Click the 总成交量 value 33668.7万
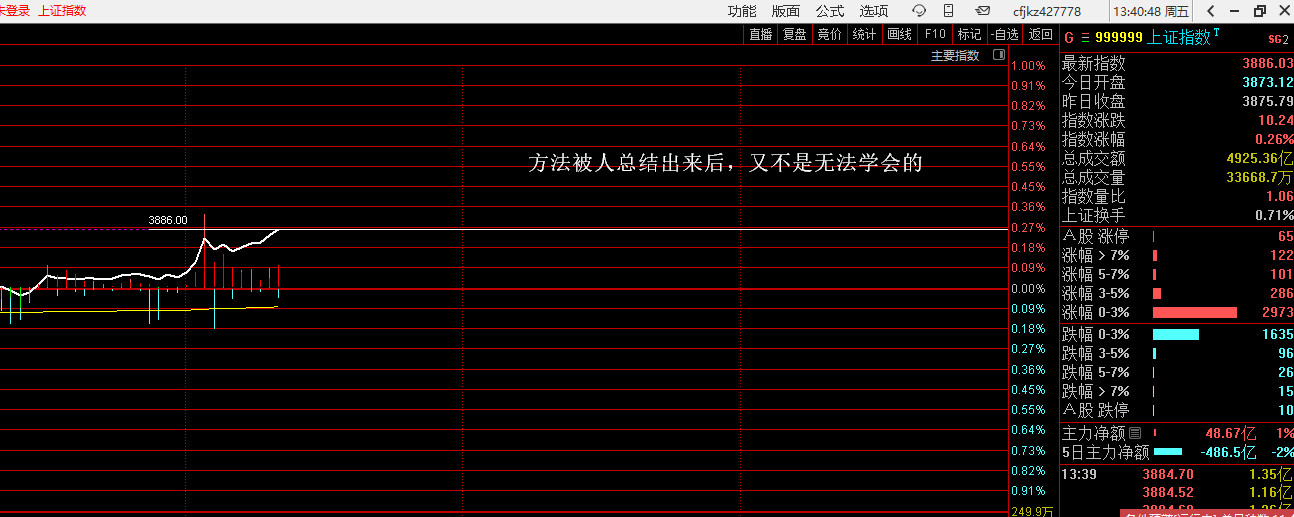 coord(1260,177)
